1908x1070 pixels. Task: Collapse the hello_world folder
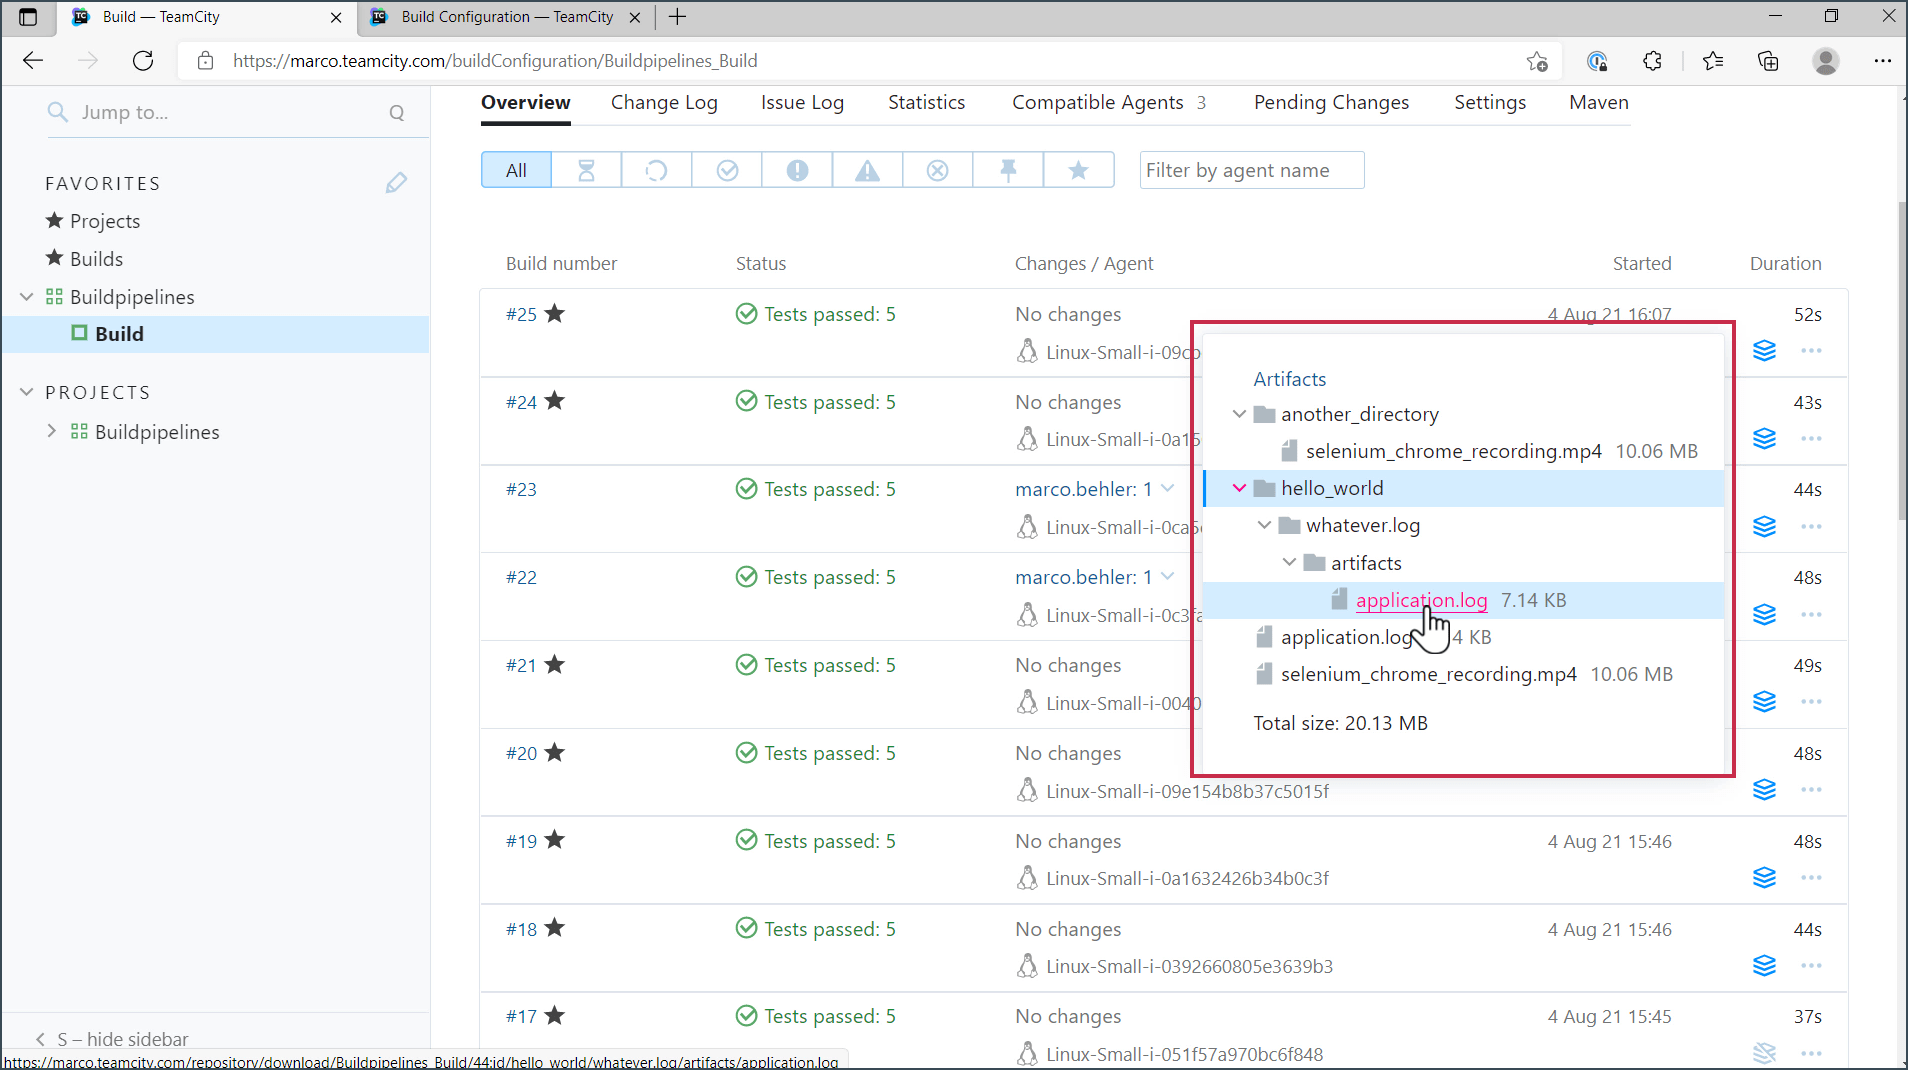[x=1239, y=488]
